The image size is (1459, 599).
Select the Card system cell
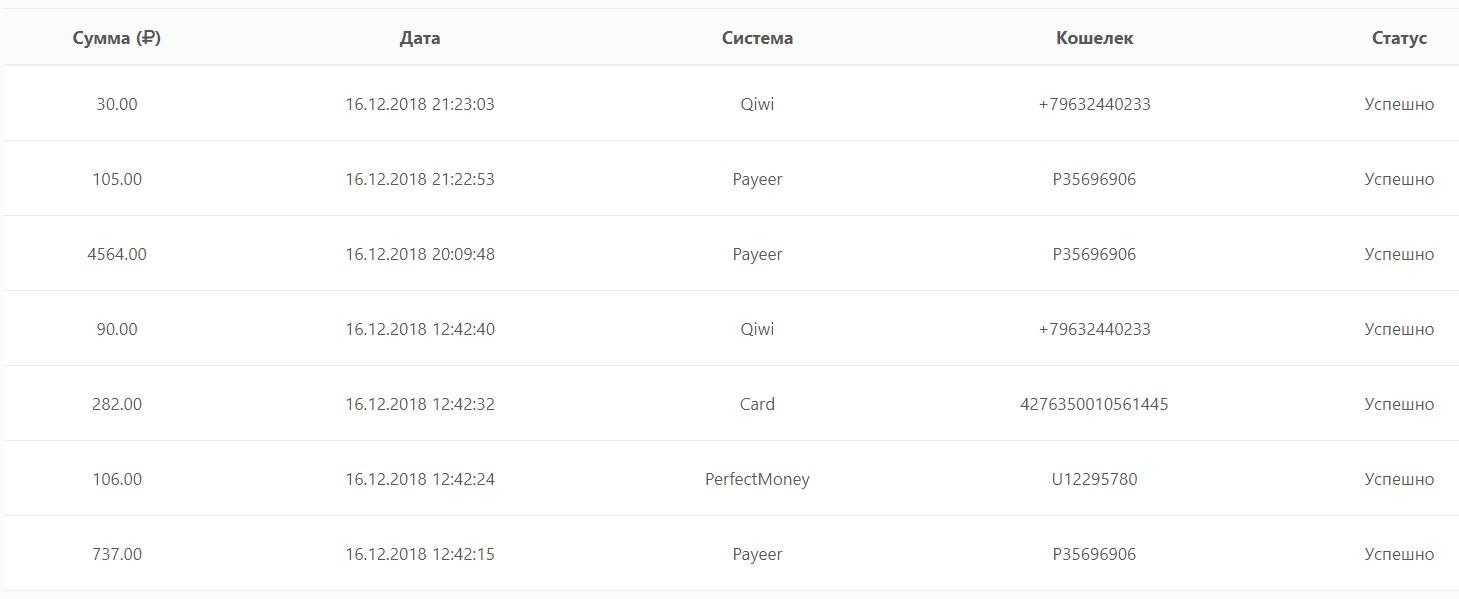[x=757, y=404]
